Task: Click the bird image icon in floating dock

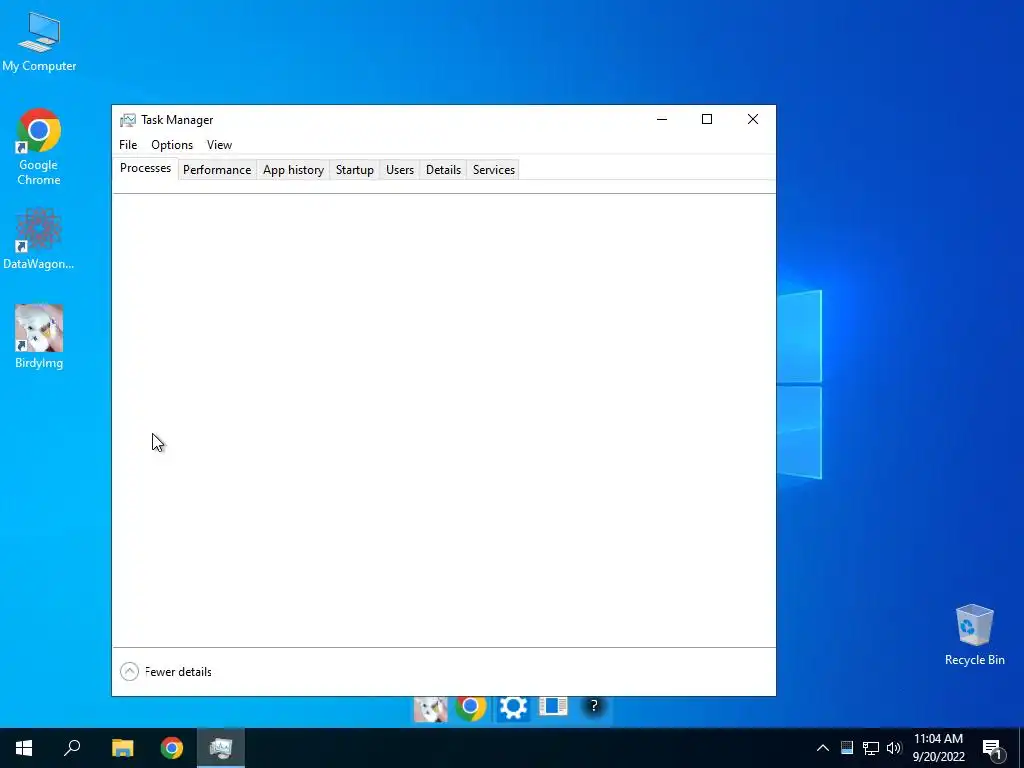Action: point(430,708)
